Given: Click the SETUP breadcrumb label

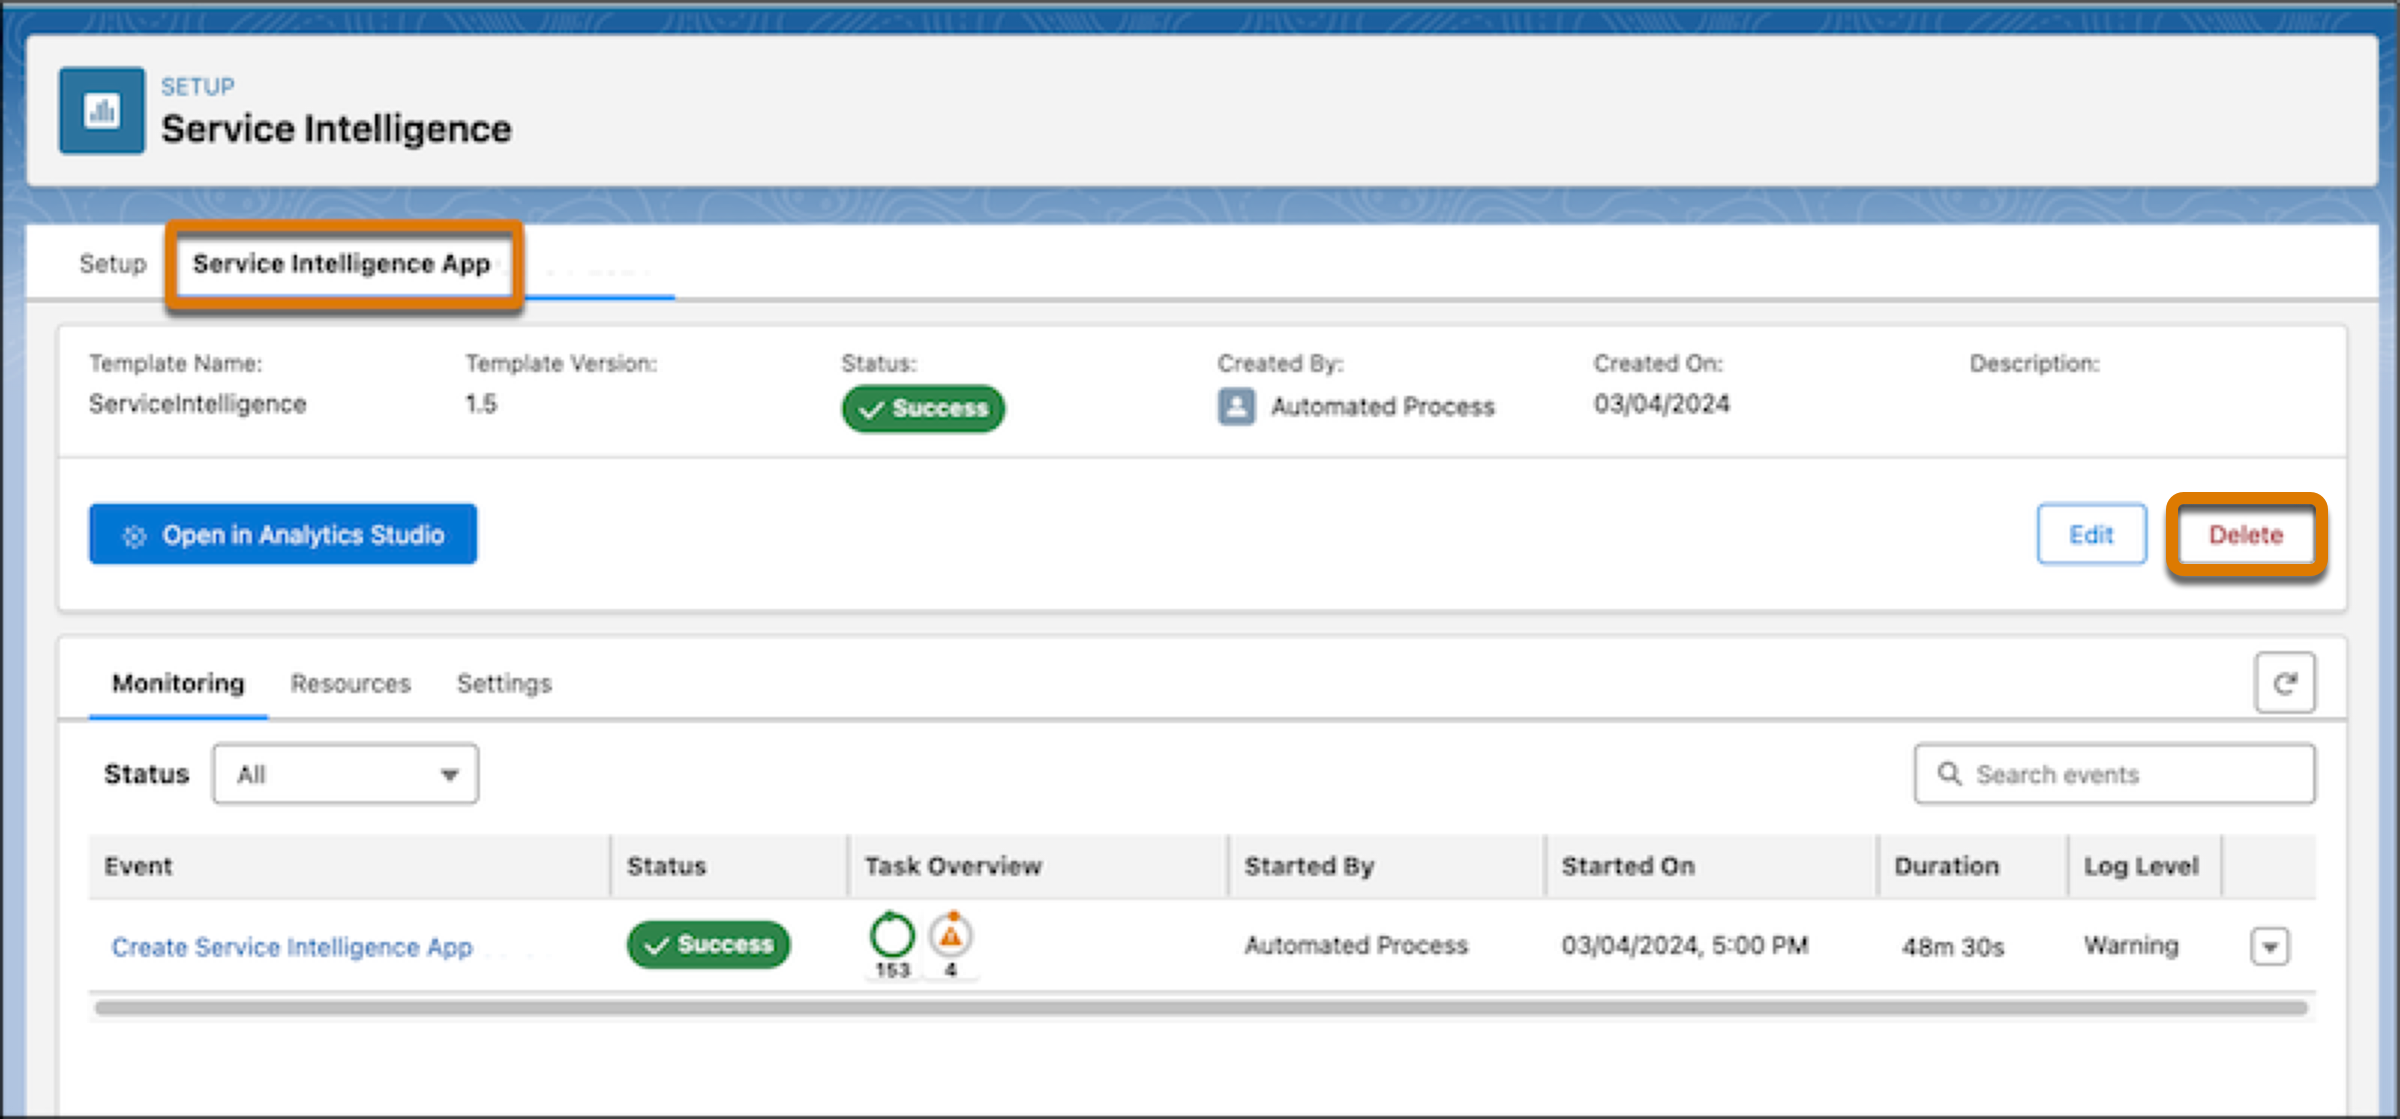Looking at the screenshot, I should pos(197,87).
